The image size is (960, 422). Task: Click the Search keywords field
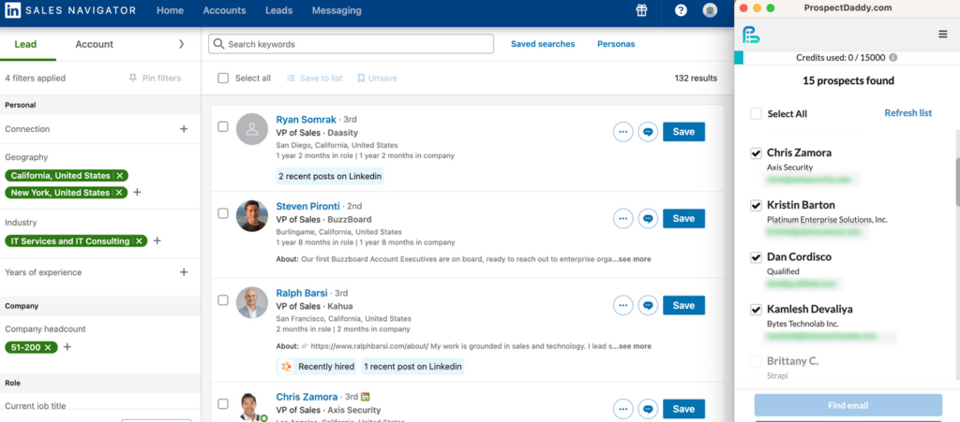coord(351,44)
